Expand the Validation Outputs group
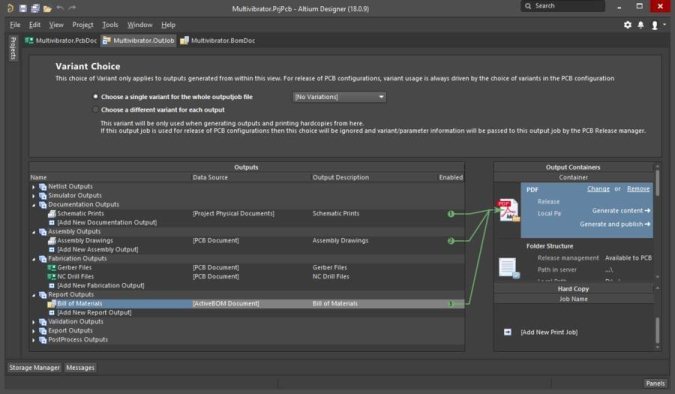 tap(34, 322)
